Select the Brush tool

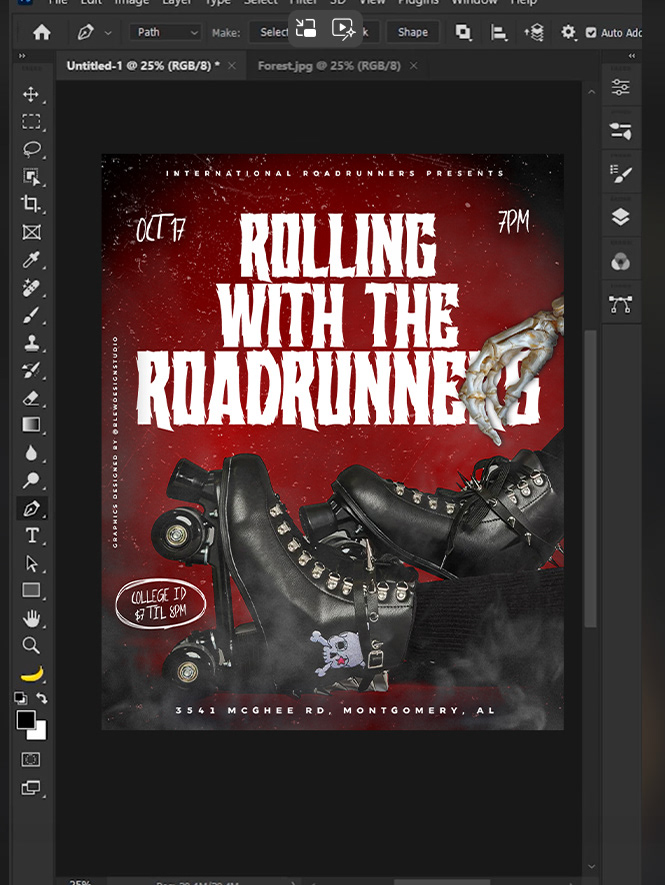click(31, 315)
